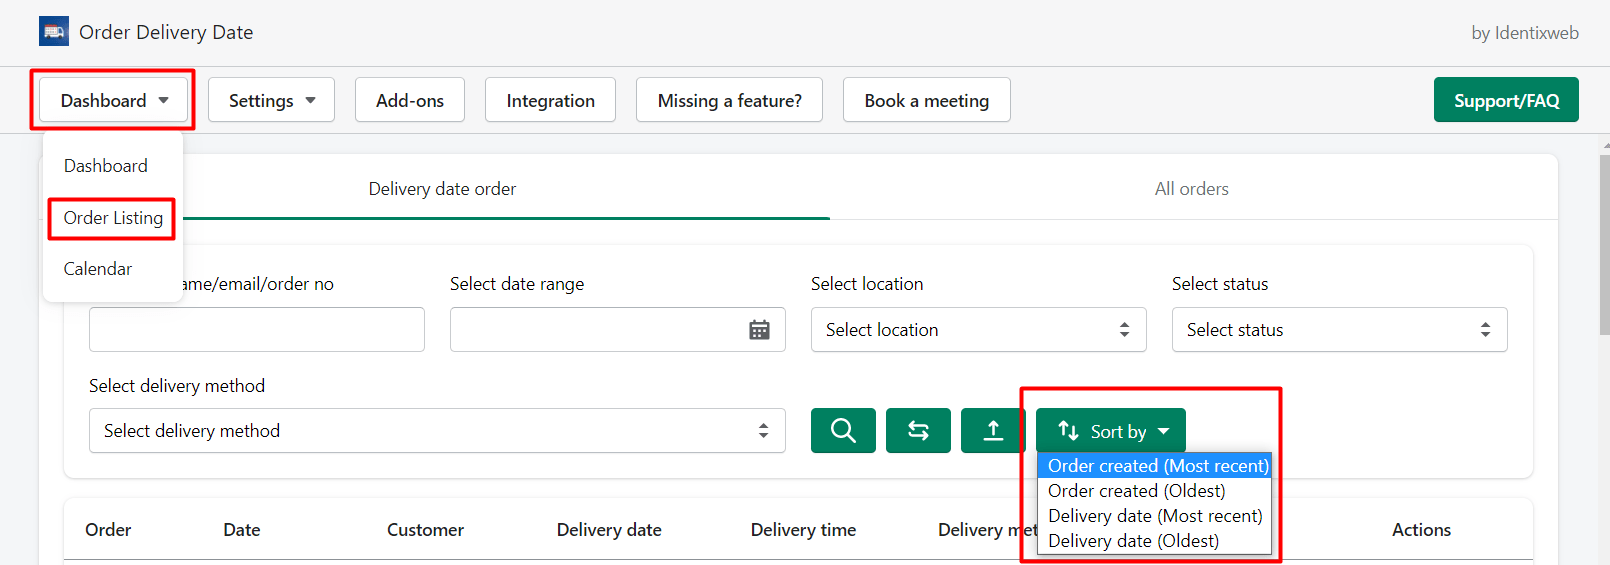This screenshot has height=565, width=1610.
Task: Open the Select status combo box
Action: [1339, 330]
